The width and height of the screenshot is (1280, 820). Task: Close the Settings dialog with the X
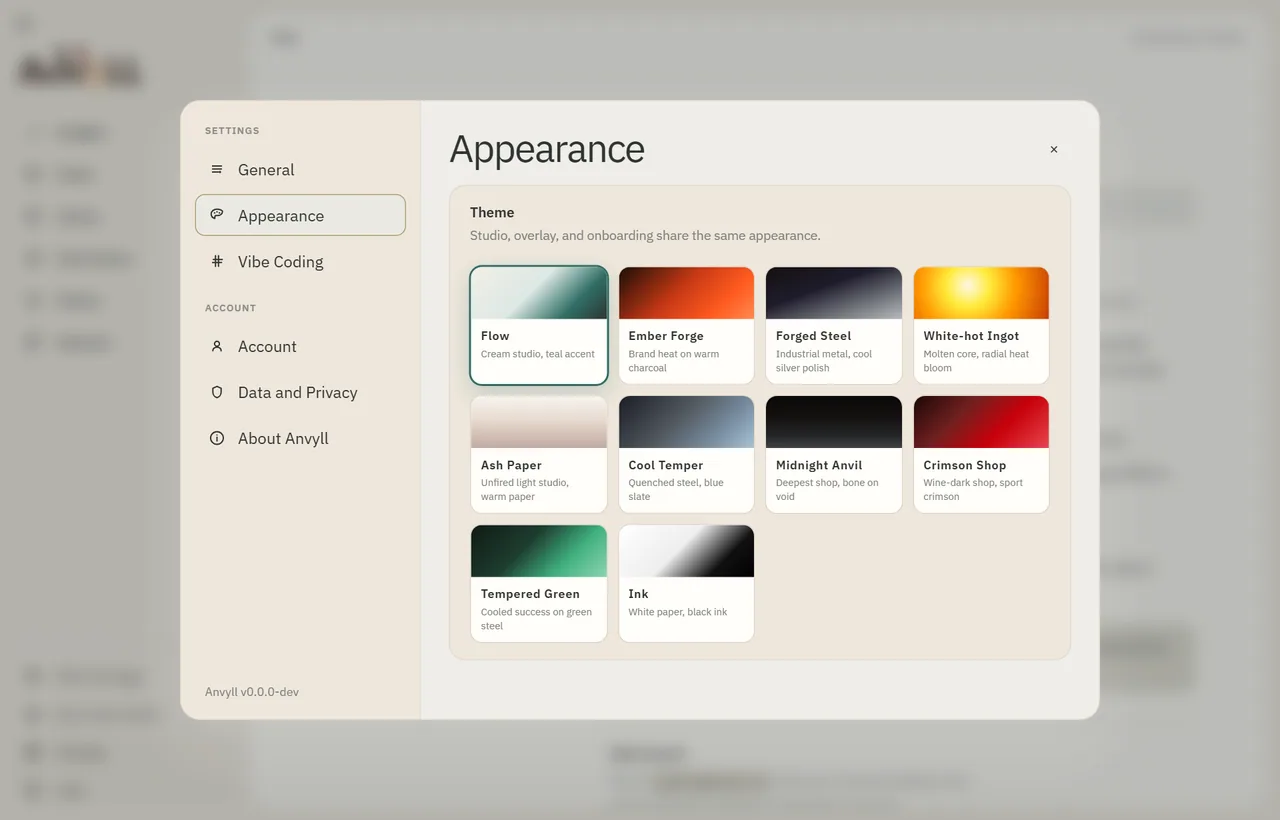pyautogui.click(x=1054, y=149)
